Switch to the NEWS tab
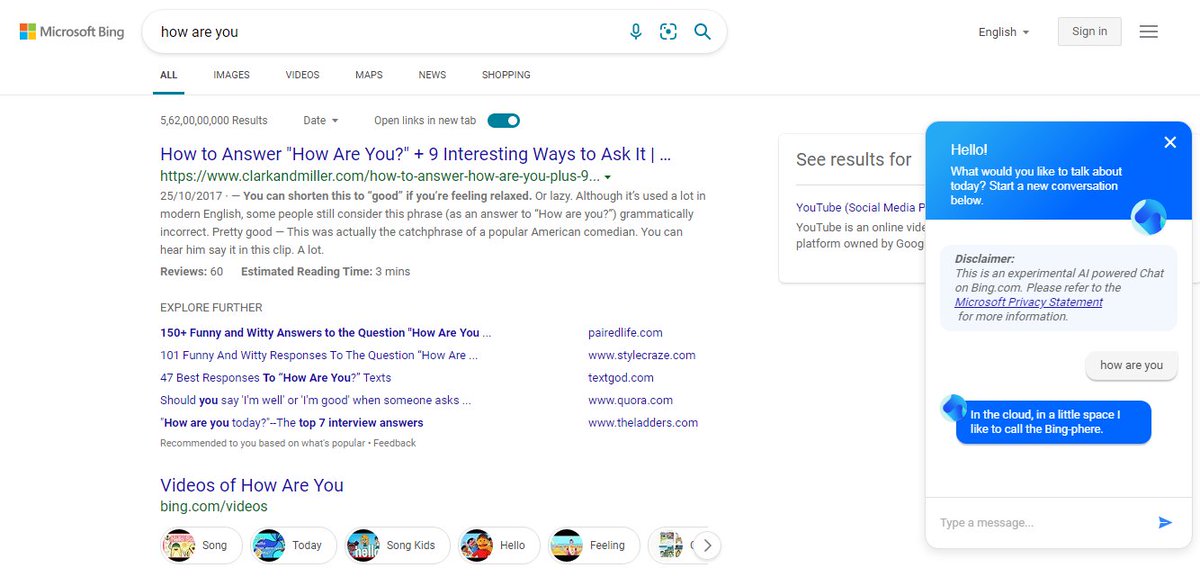 coord(431,74)
